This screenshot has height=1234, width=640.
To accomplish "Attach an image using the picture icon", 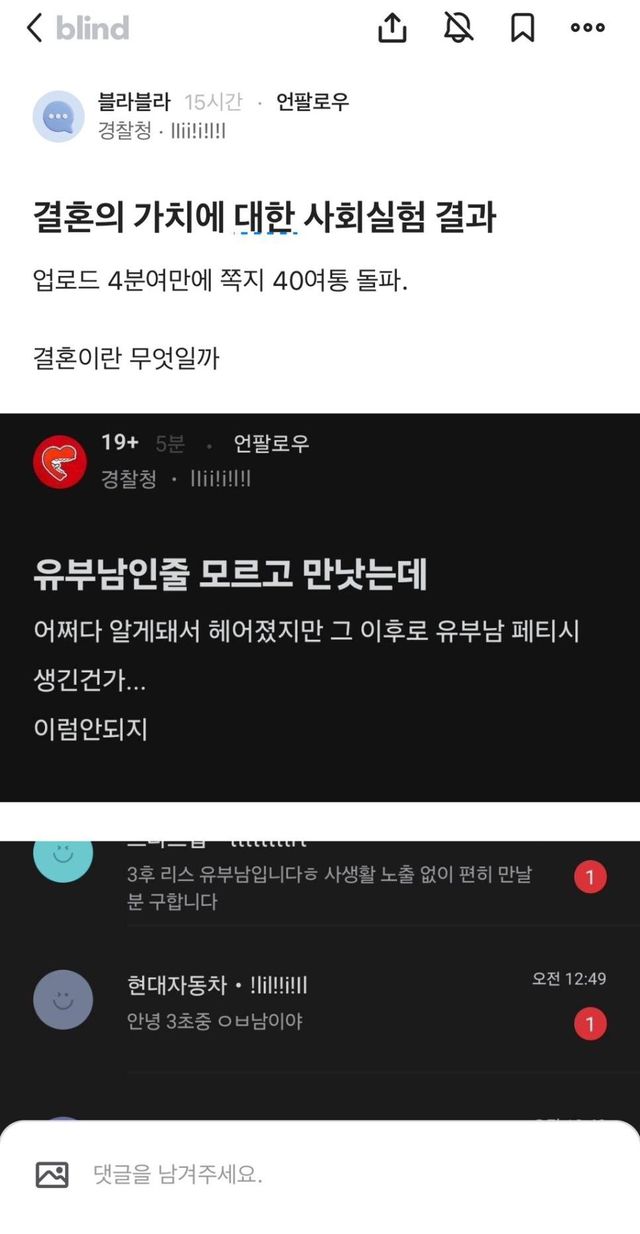I will point(52,1174).
